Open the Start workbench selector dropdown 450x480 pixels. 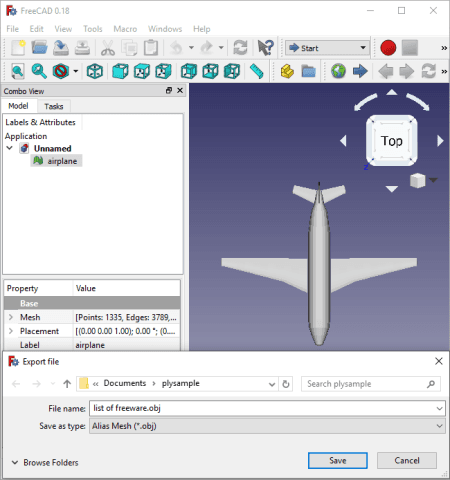327,48
